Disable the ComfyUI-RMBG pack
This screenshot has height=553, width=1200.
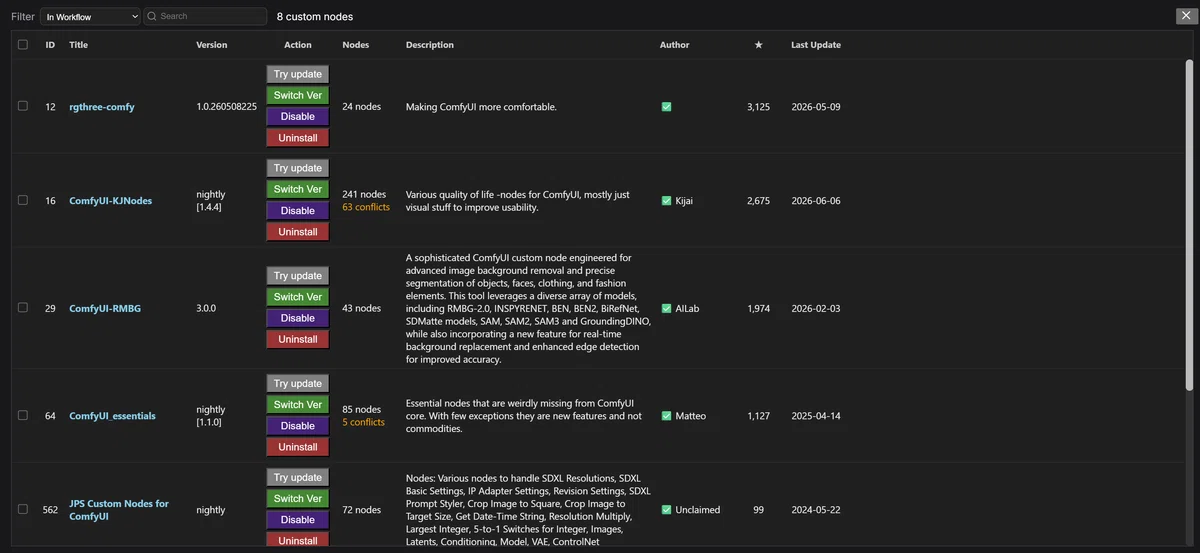click(x=298, y=318)
